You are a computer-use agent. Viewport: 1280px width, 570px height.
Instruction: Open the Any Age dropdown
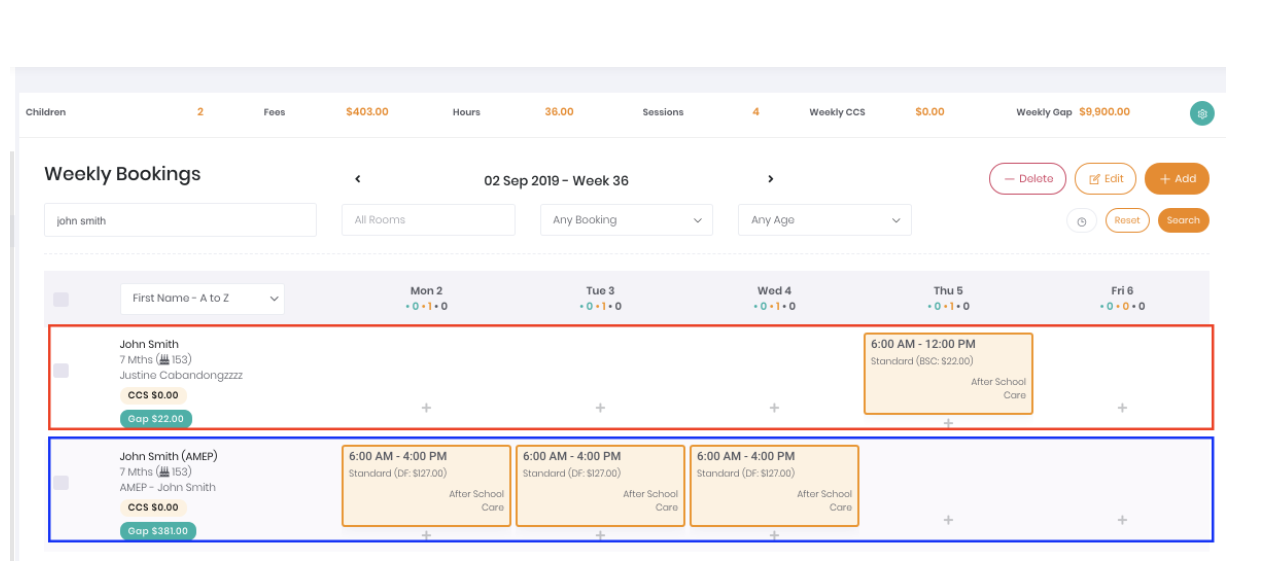point(824,221)
